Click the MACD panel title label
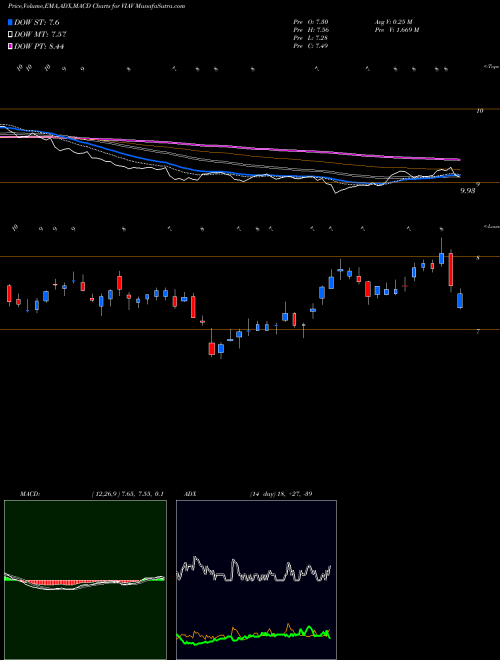The image size is (500, 660). 29,494
